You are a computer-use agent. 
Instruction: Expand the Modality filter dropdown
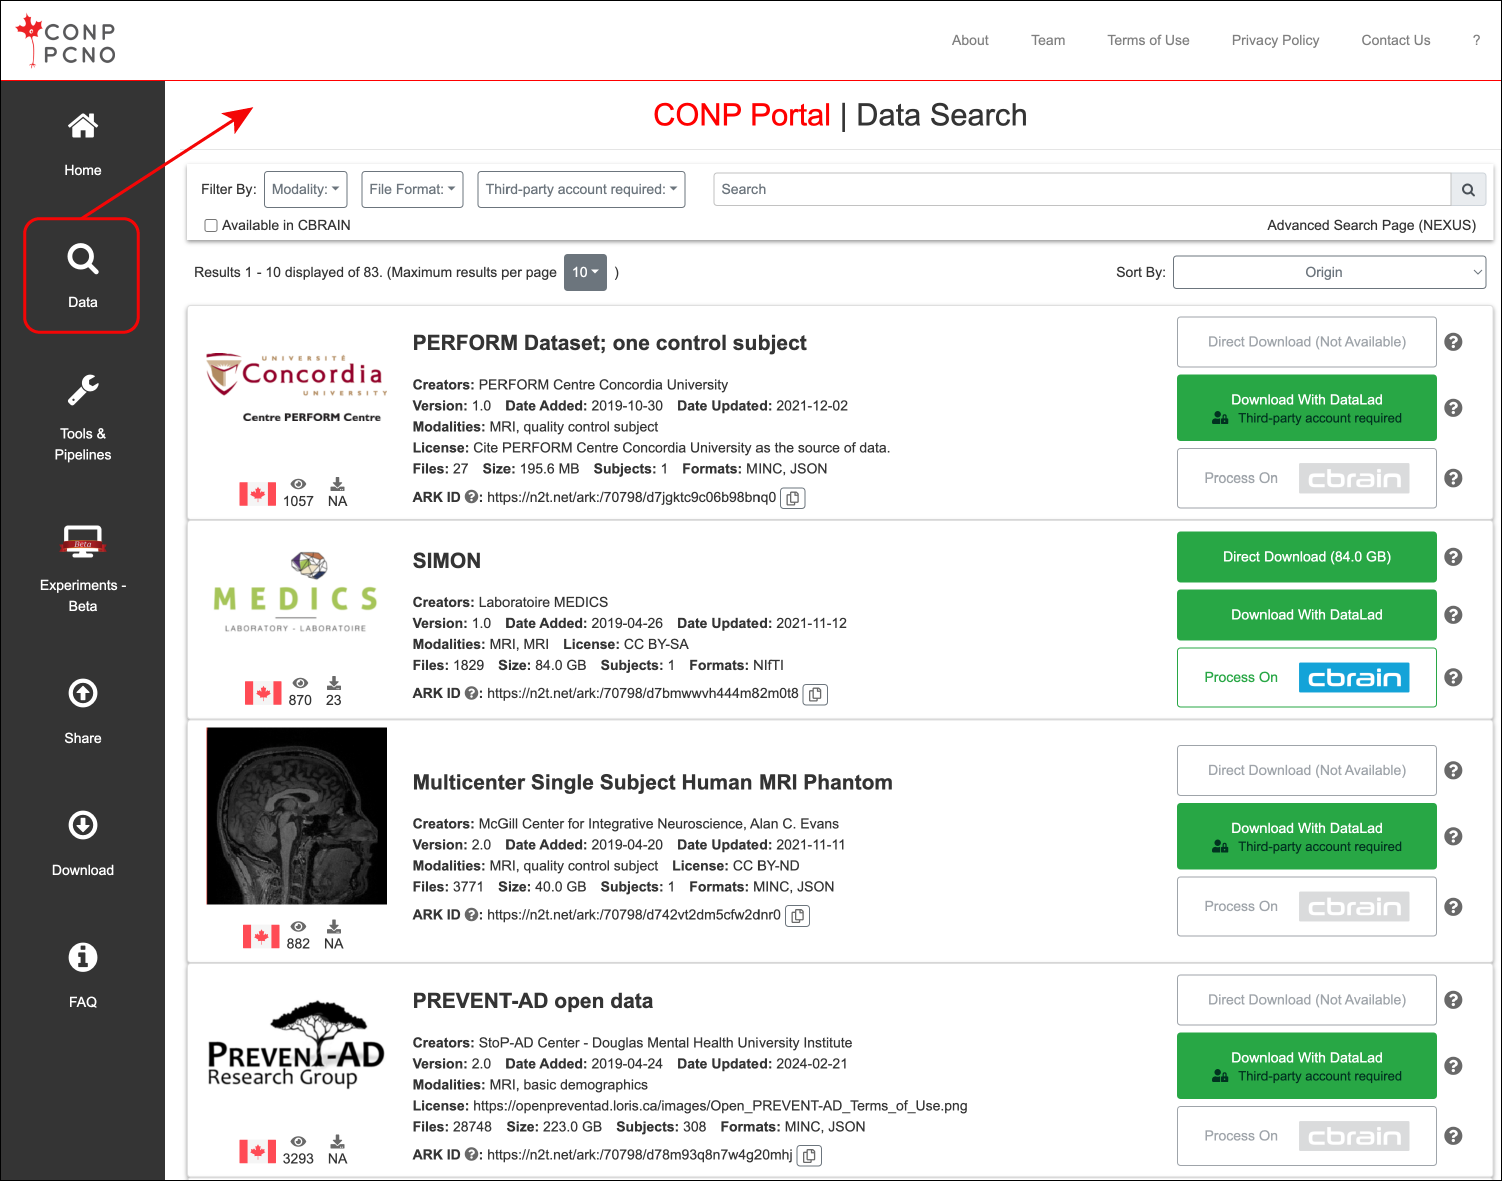[305, 189]
